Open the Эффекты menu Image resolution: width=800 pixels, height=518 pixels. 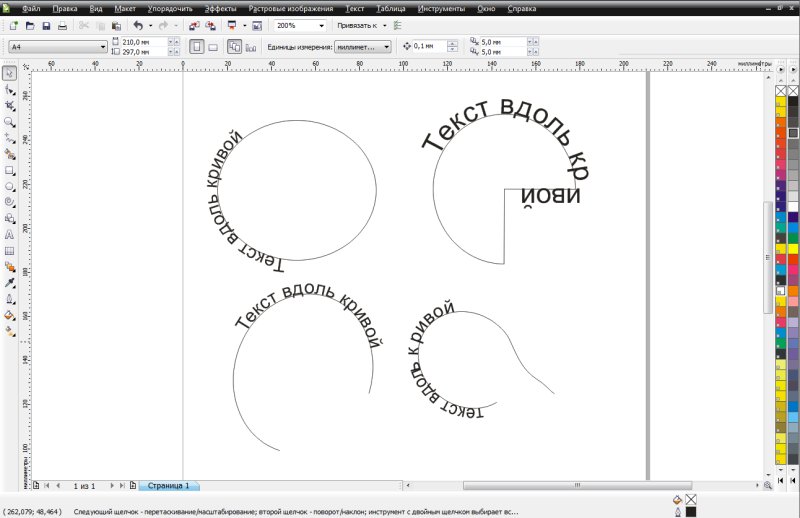pyautogui.click(x=220, y=8)
